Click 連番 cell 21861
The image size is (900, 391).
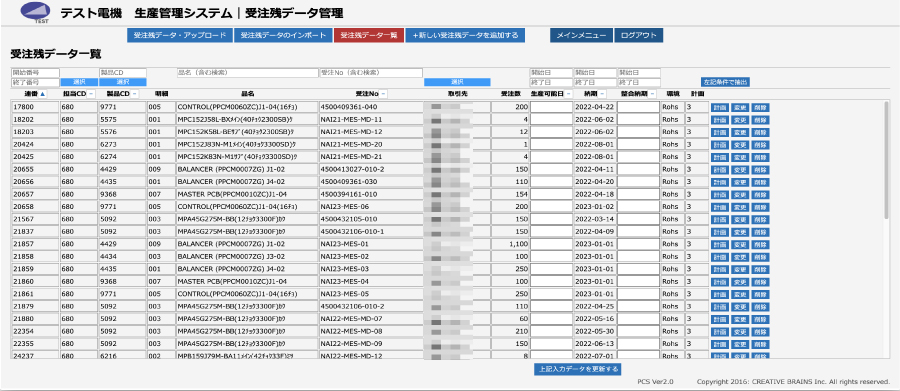click(x=35, y=294)
